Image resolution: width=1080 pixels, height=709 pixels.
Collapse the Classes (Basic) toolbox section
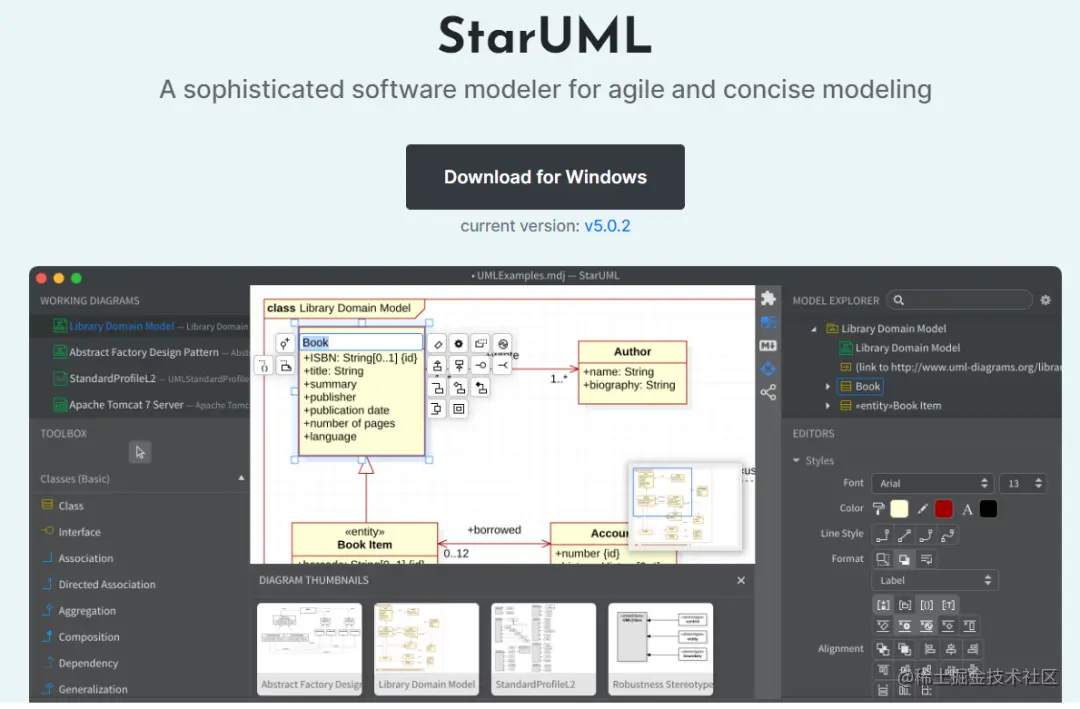[241, 478]
